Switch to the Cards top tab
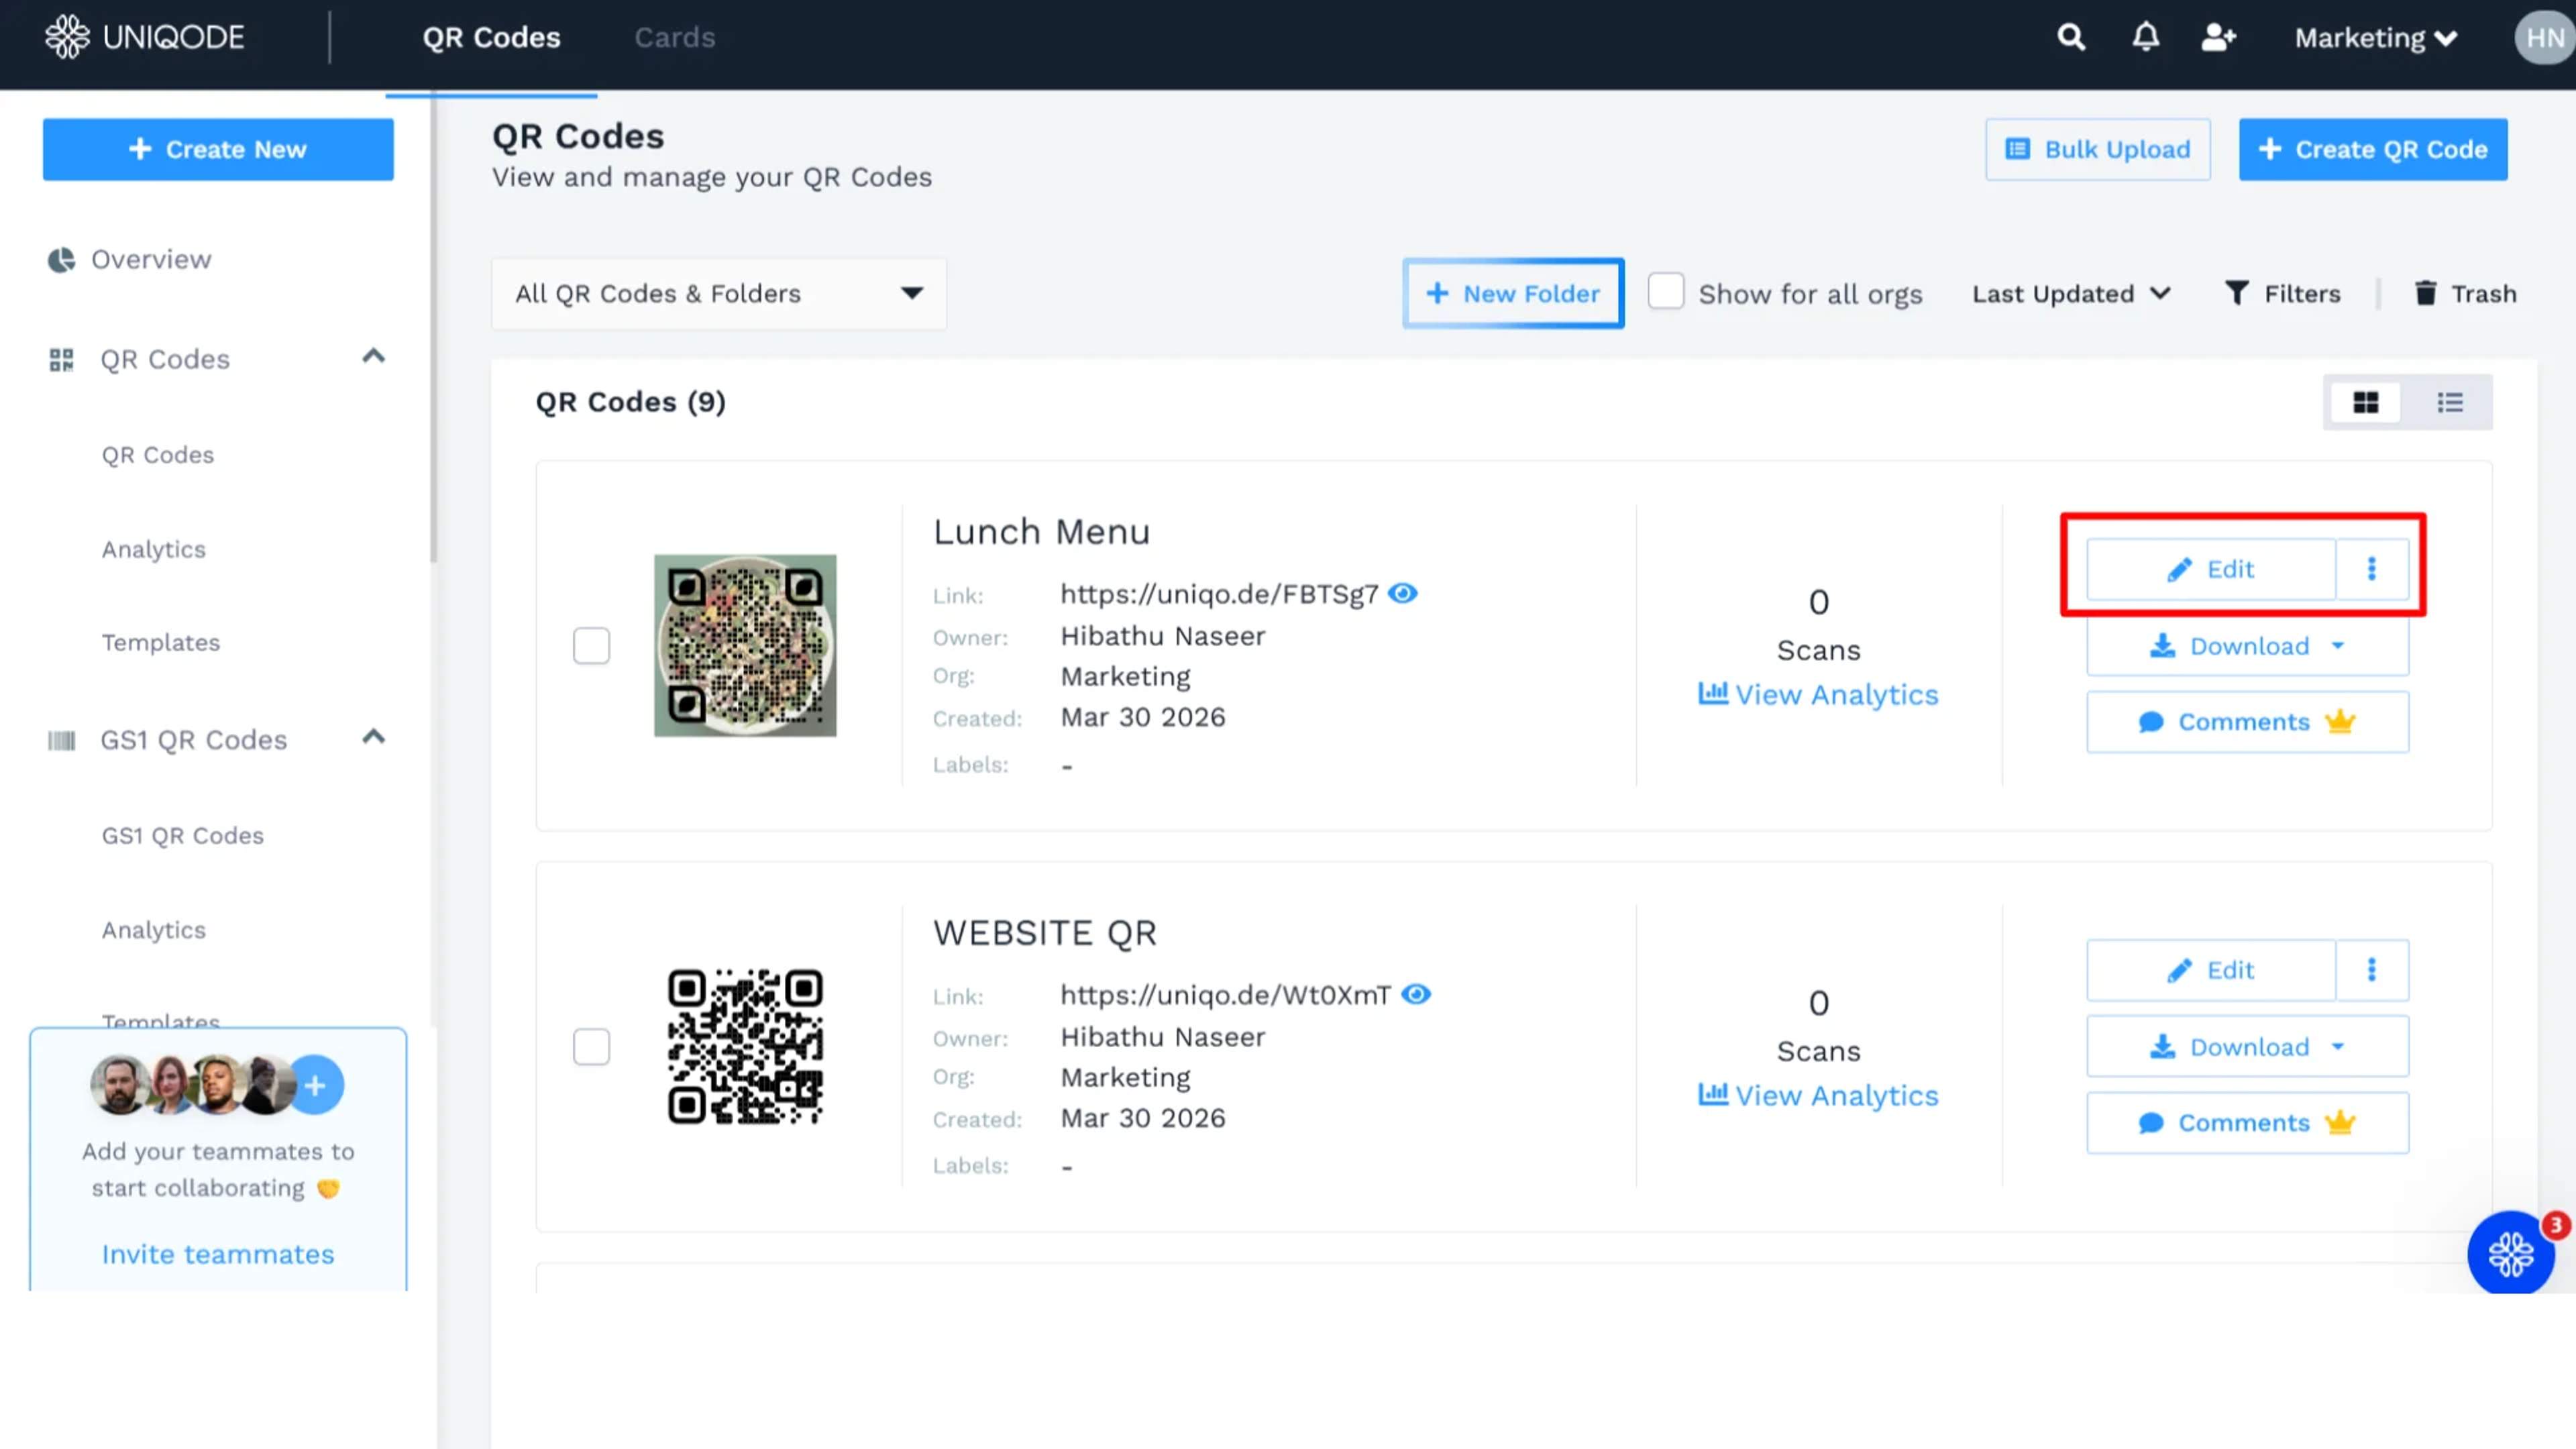The height and width of the screenshot is (1449, 2576). click(675, 38)
